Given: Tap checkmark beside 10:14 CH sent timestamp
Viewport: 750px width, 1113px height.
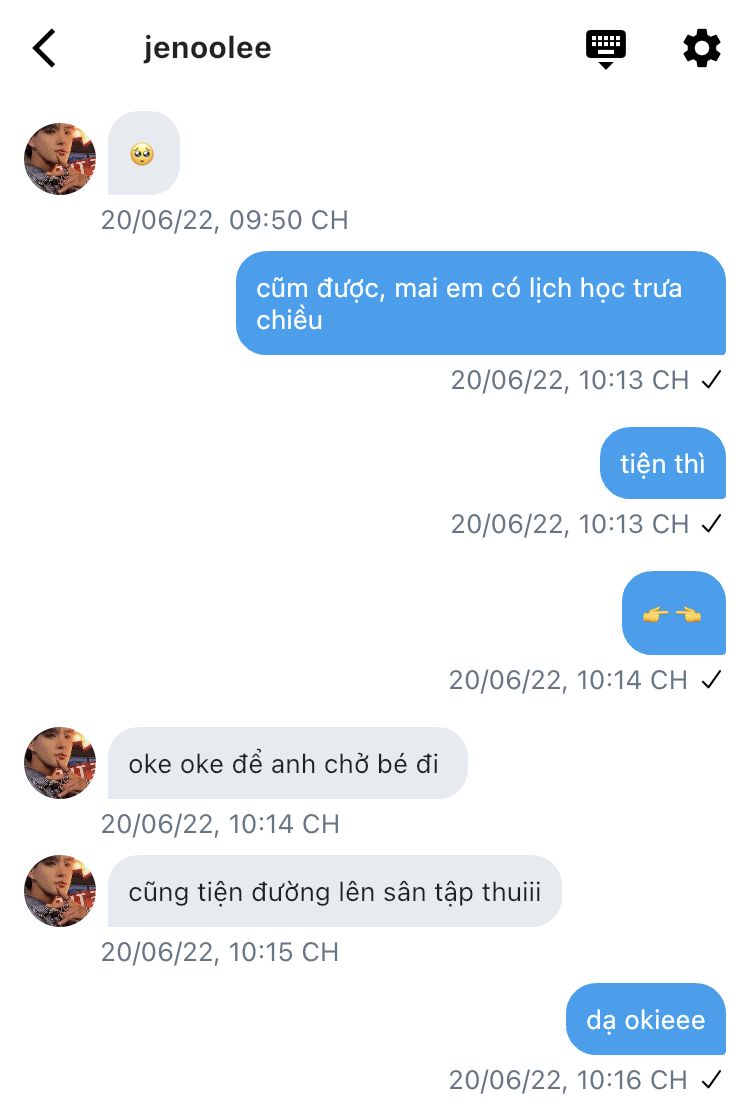Looking at the screenshot, I should pyautogui.click(x=711, y=679).
